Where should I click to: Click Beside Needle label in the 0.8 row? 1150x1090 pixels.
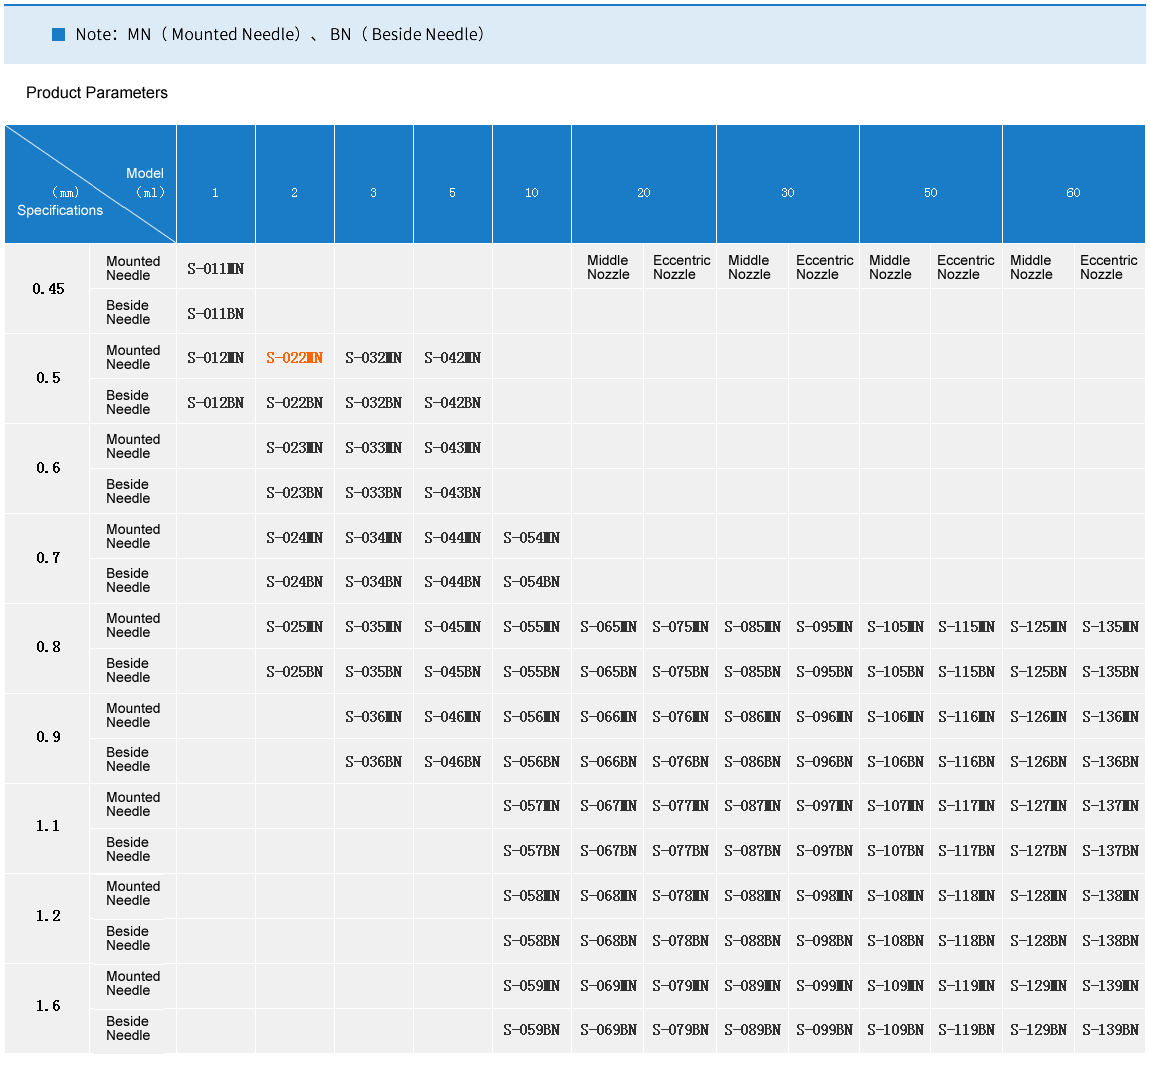click(128, 671)
